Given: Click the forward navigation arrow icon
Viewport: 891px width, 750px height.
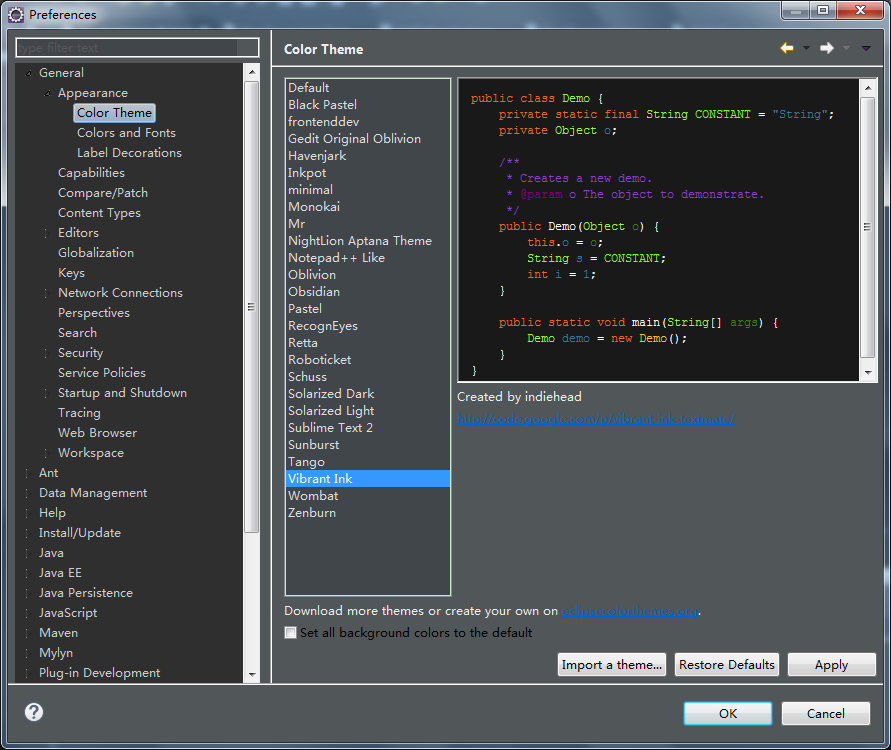Looking at the screenshot, I should pos(827,48).
